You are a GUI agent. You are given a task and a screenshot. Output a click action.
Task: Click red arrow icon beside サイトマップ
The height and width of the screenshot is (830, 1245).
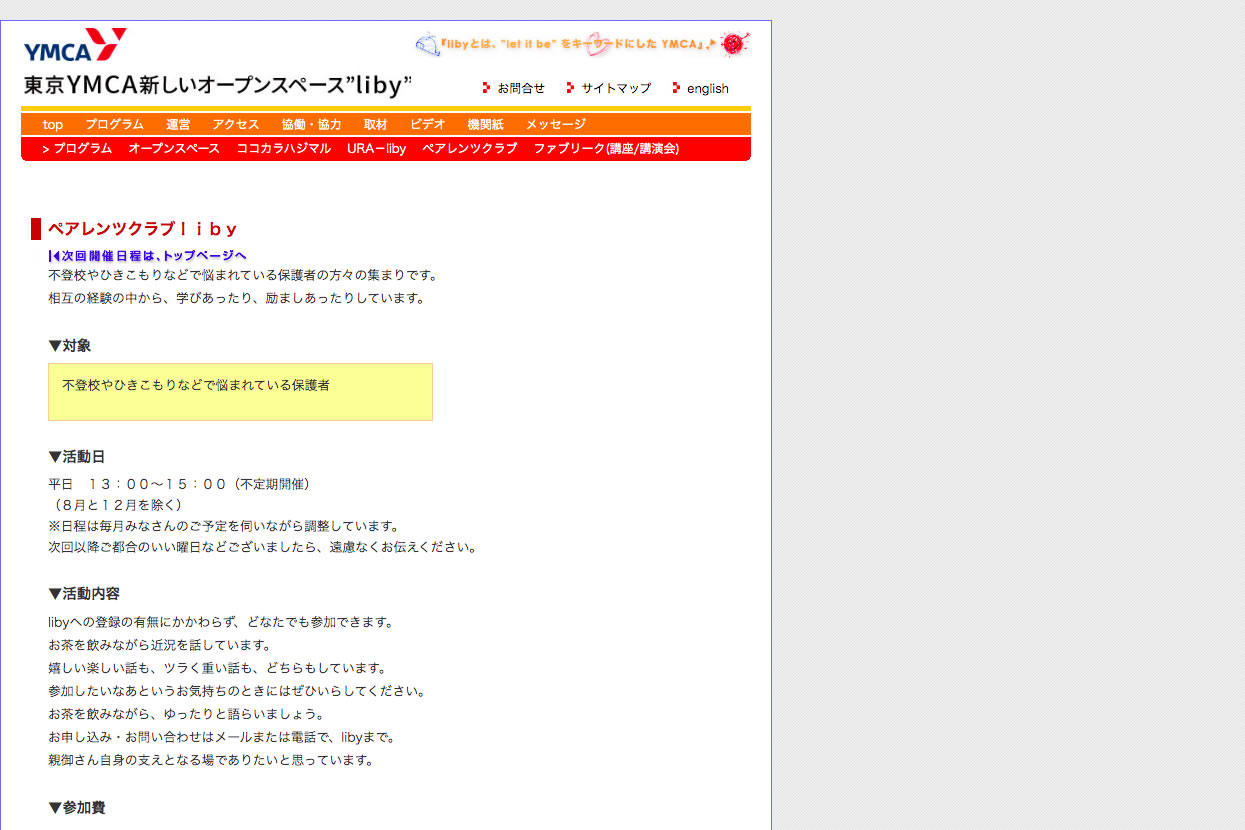click(571, 88)
